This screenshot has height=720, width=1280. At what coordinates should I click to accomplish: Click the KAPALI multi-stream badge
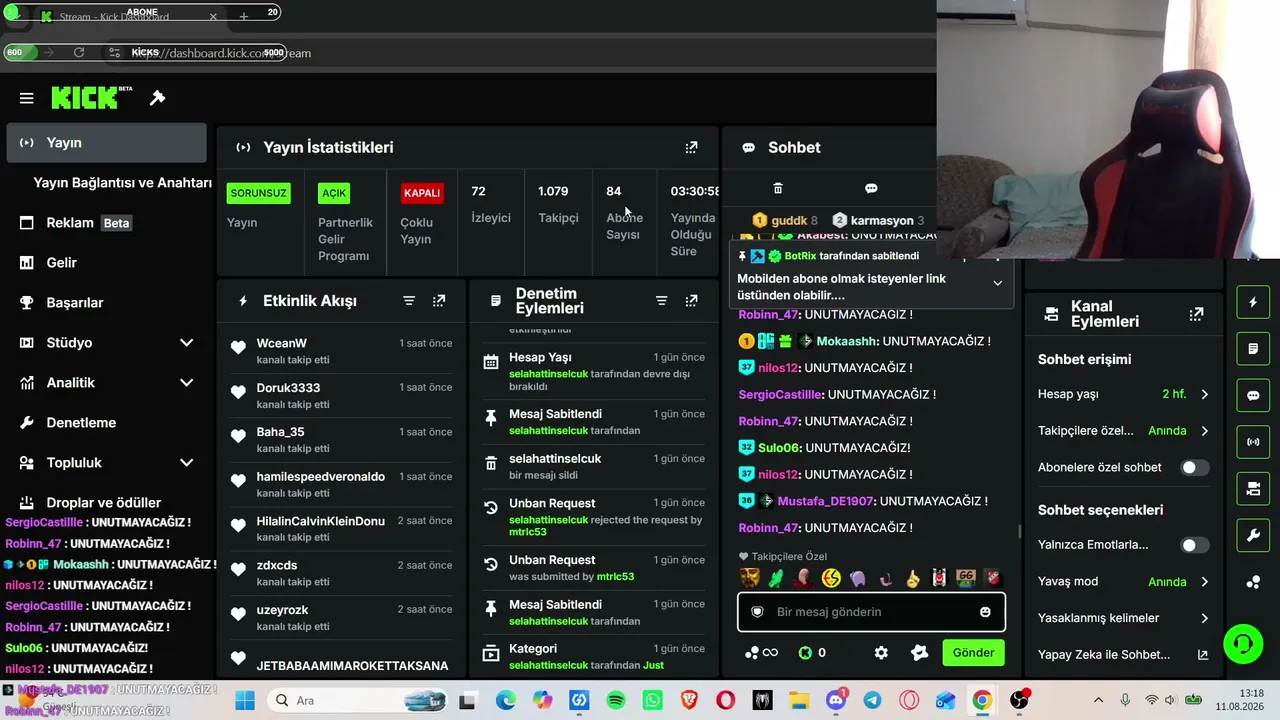pyautogui.click(x=422, y=193)
